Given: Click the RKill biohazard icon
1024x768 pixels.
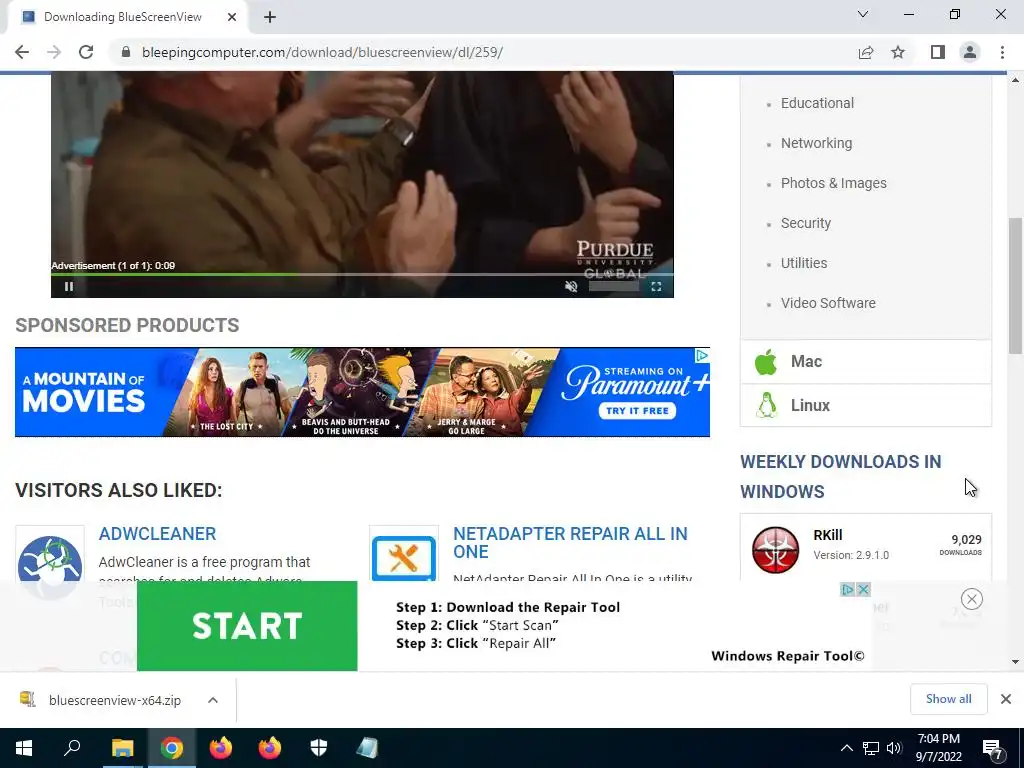Looking at the screenshot, I should tap(775, 550).
